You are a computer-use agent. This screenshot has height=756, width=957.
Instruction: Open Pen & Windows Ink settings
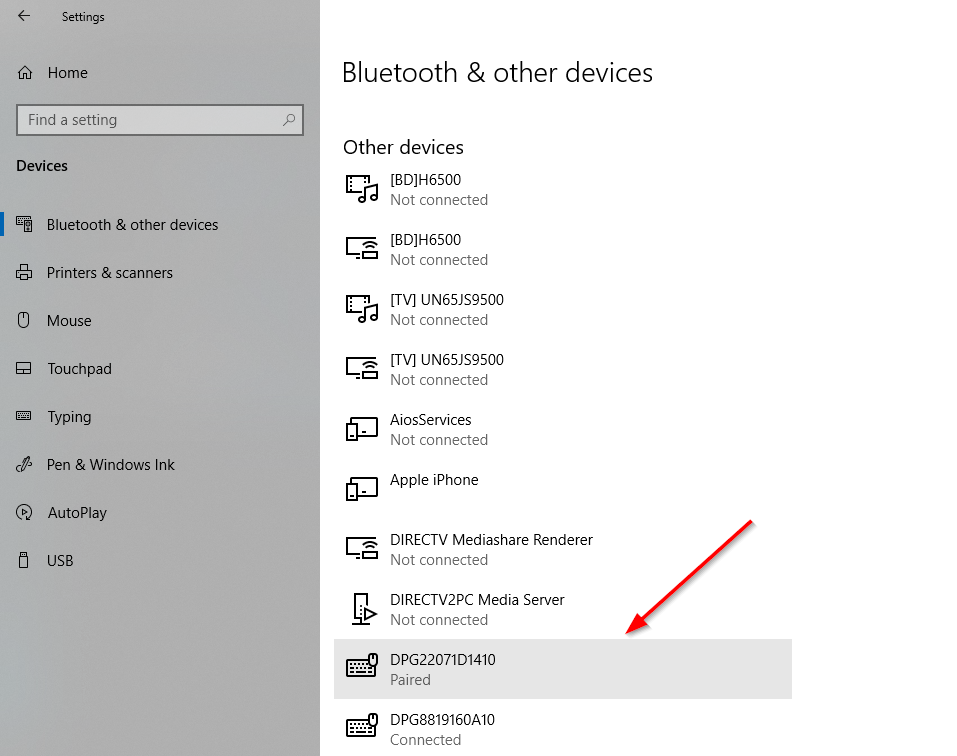(110, 465)
